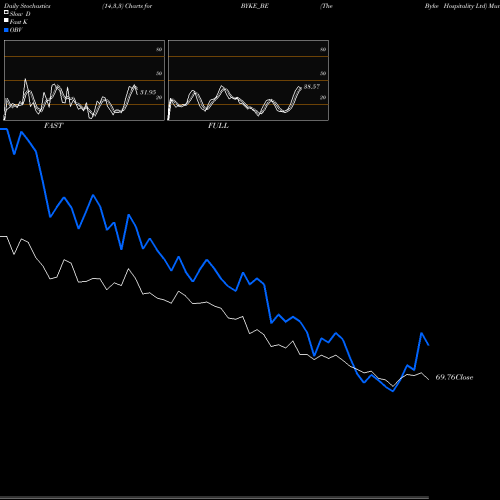Click the last point of the blue OBV line
This screenshot has width=500, height=500.
point(429,345)
